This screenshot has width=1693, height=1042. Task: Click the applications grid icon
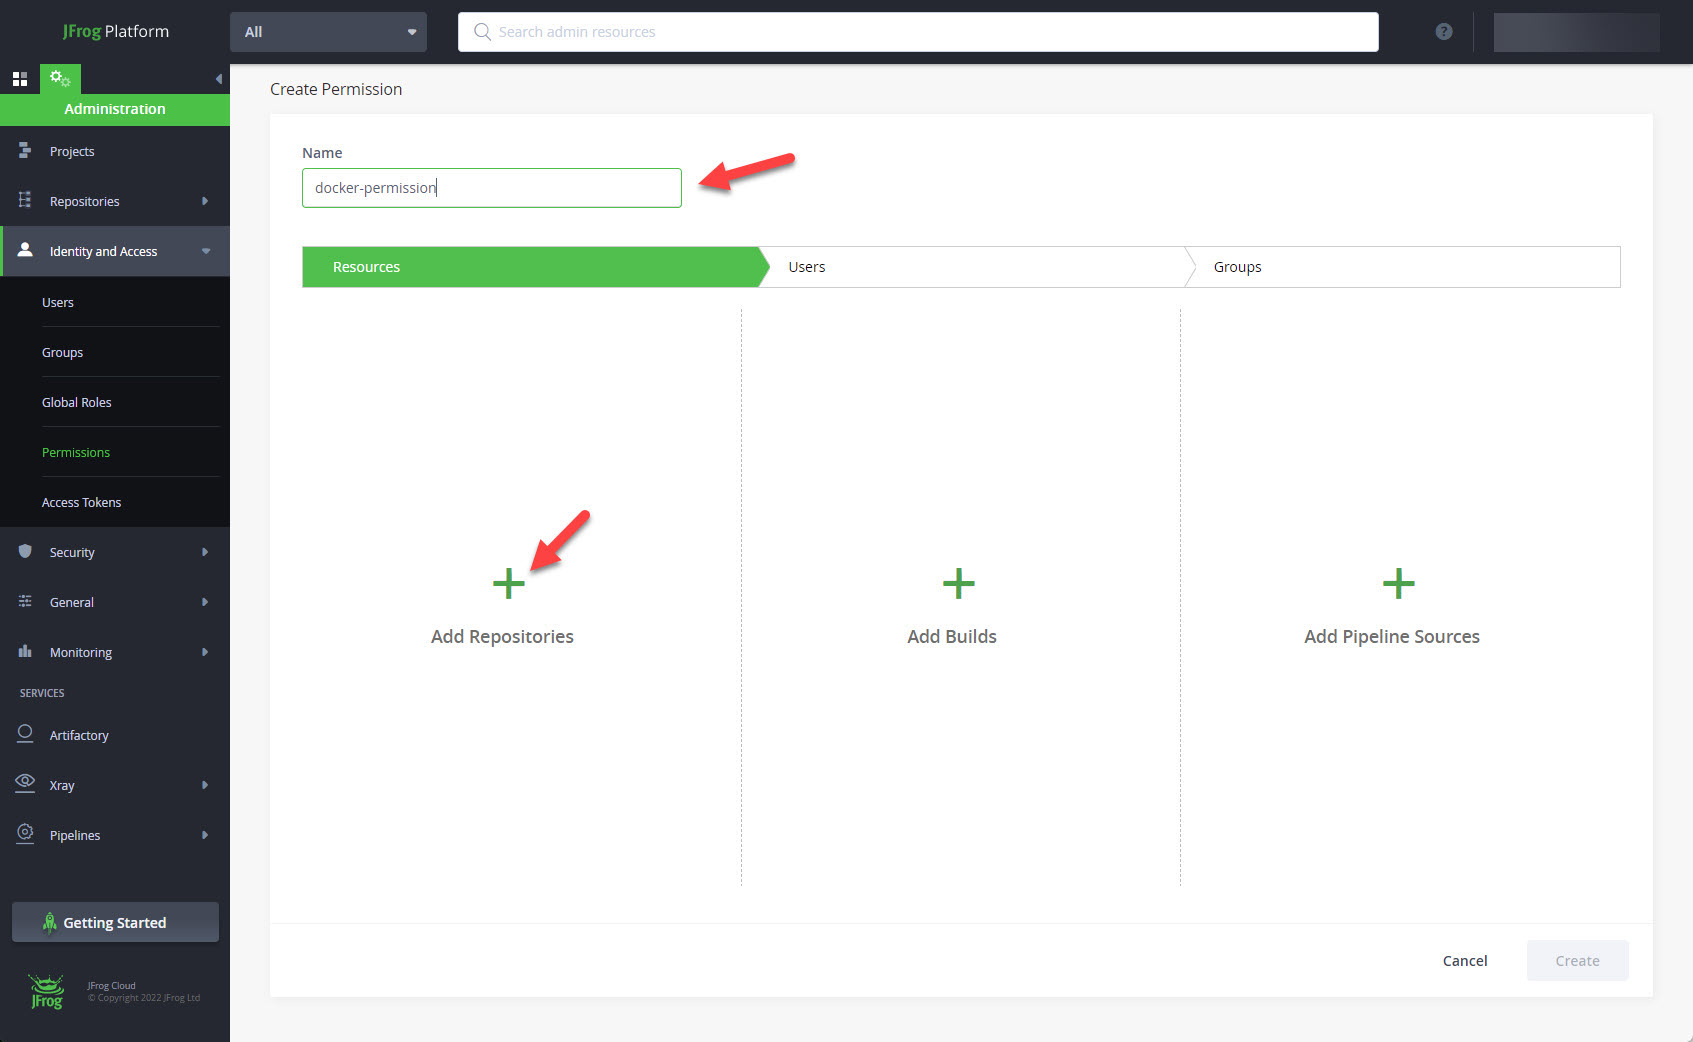click(19, 77)
